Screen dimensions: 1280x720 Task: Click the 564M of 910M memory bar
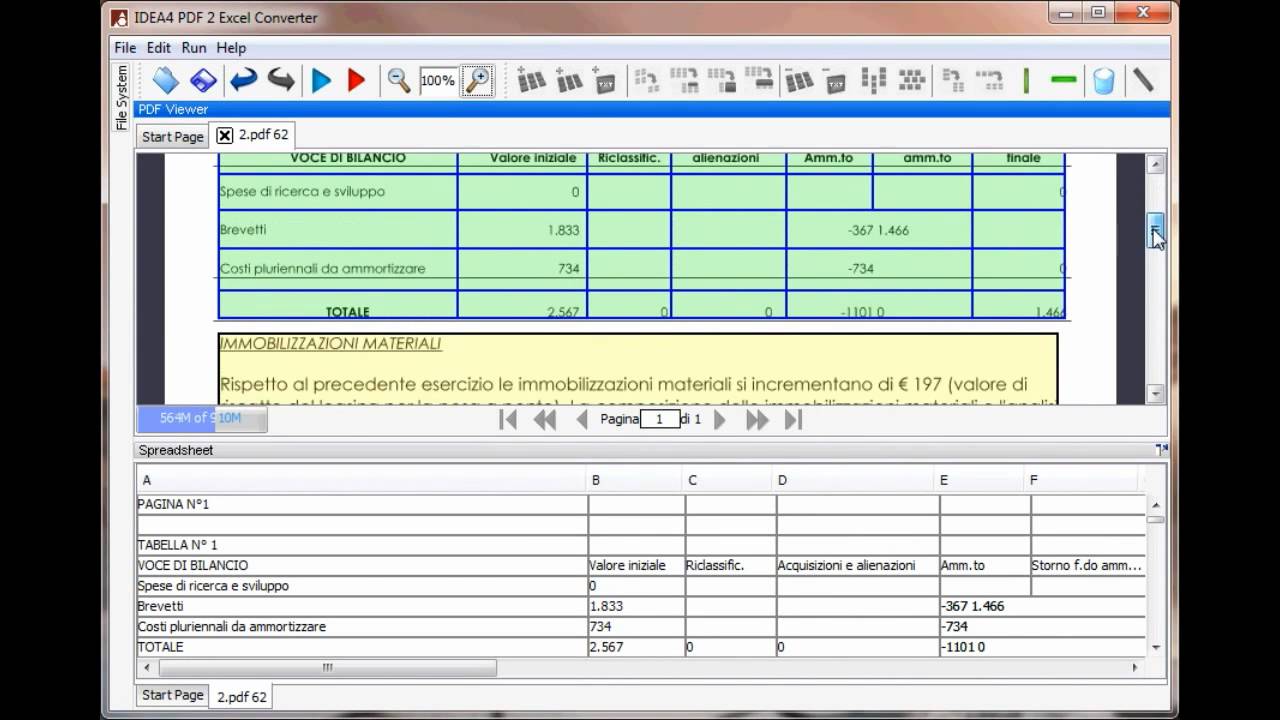pyautogui.click(x=202, y=418)
